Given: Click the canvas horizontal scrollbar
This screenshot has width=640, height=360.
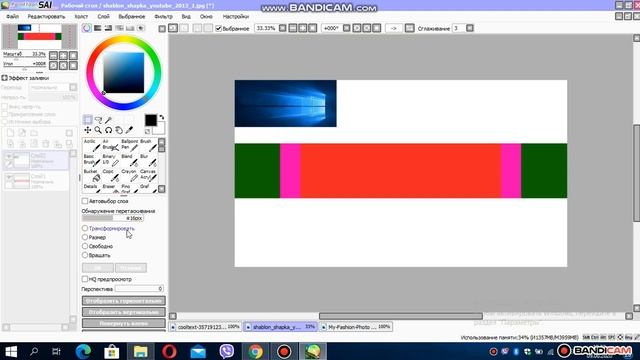Looking at the screenshot, I should (400, 316).
